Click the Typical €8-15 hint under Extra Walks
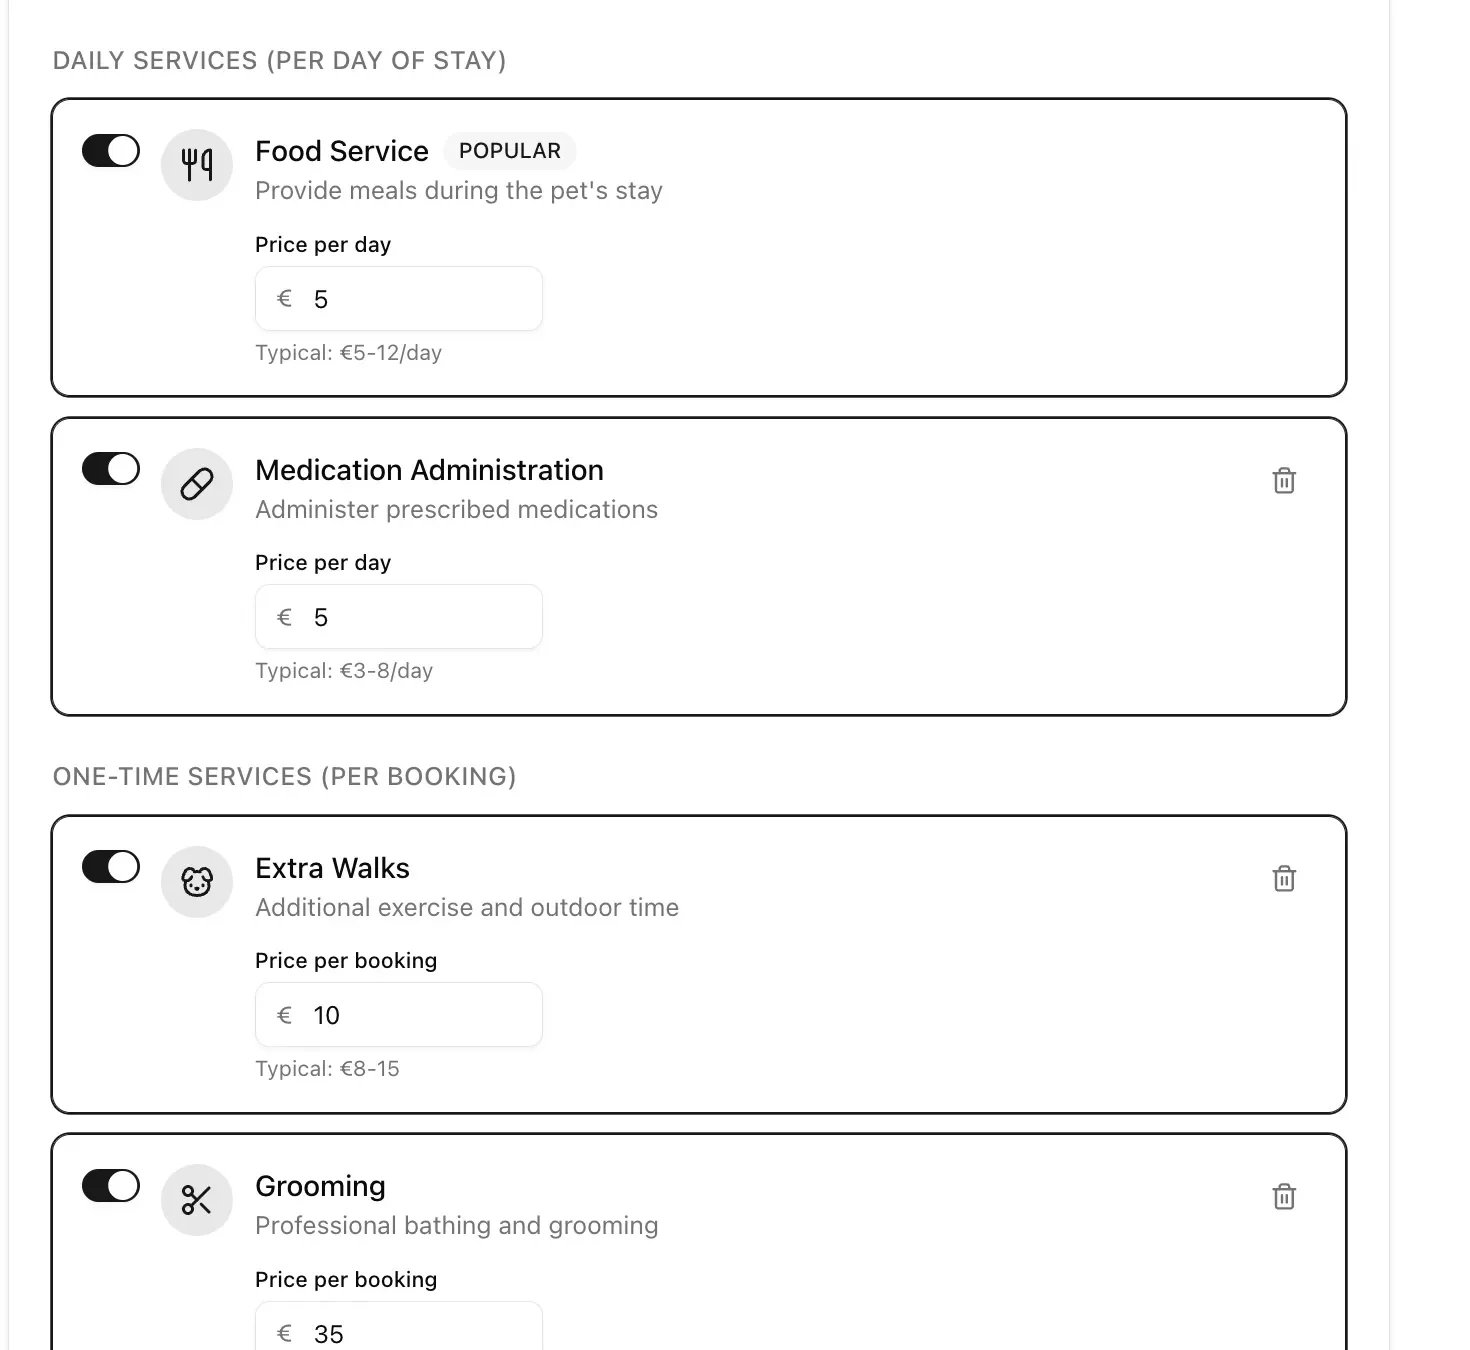Viewport: 1470px width, 1350px height. (327, 1068)
